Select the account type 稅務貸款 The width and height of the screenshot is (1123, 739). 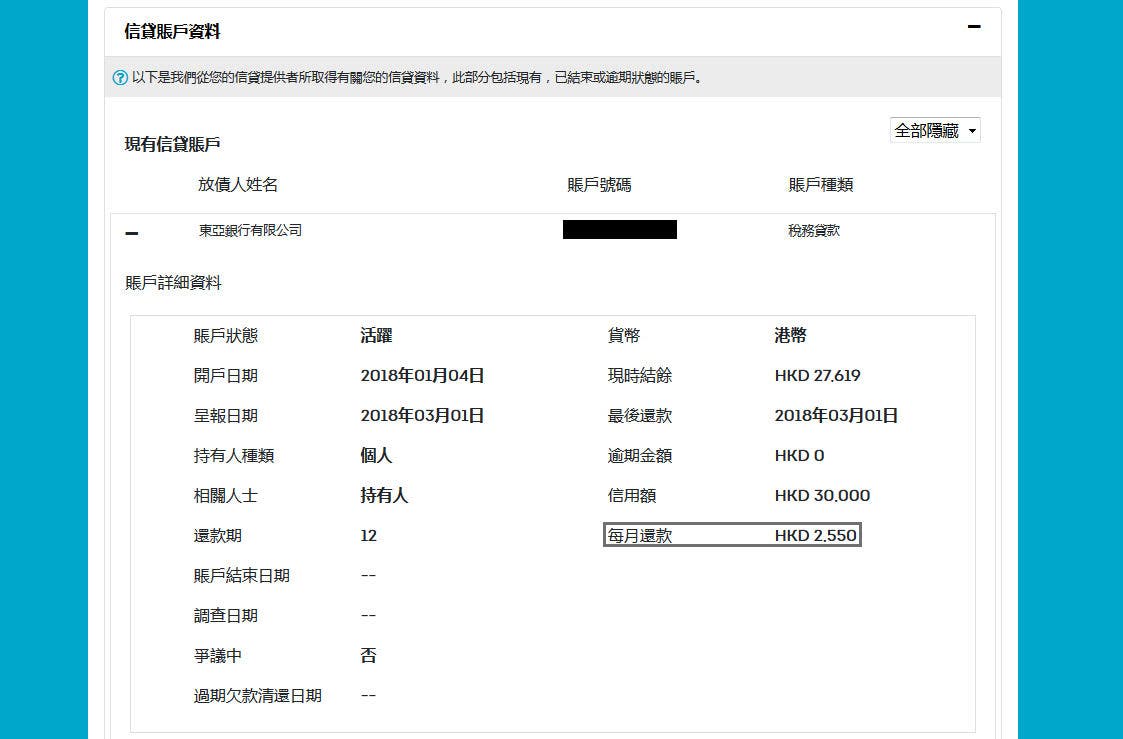[814, 231]
